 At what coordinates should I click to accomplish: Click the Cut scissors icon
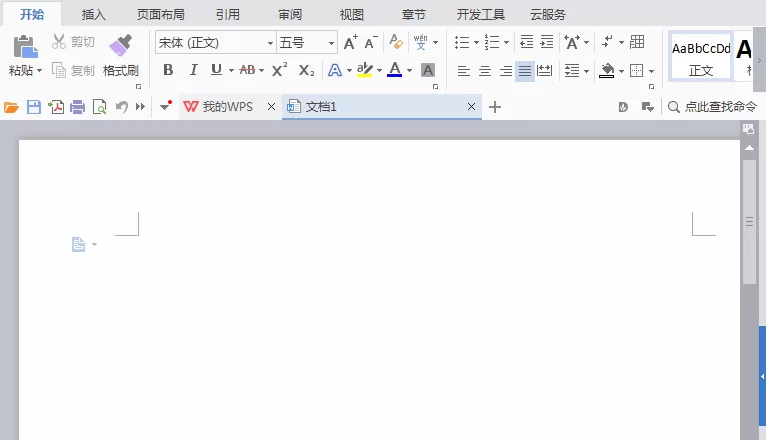point(59,42)
